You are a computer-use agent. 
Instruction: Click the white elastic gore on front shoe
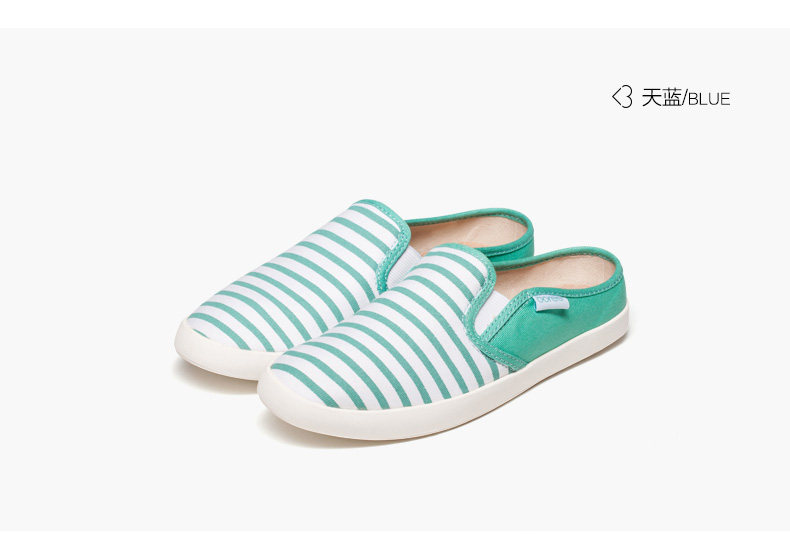pyautogui.click(x=491, y=312)
